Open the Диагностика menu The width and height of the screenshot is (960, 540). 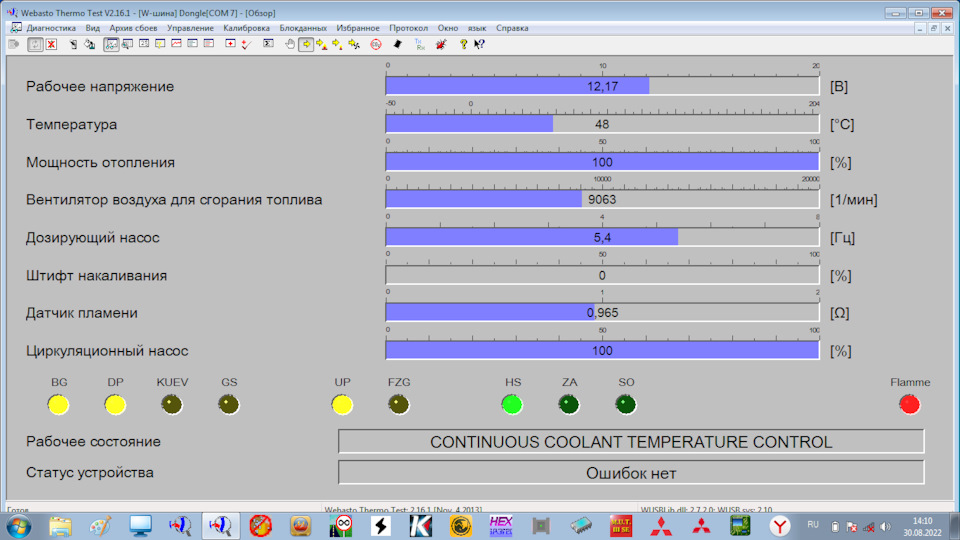51,28
